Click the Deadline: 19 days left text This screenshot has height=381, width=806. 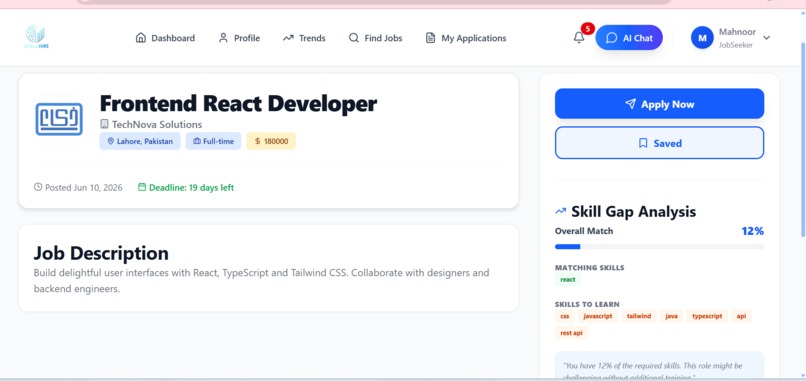pyautogui.click(x=191, y=188)
